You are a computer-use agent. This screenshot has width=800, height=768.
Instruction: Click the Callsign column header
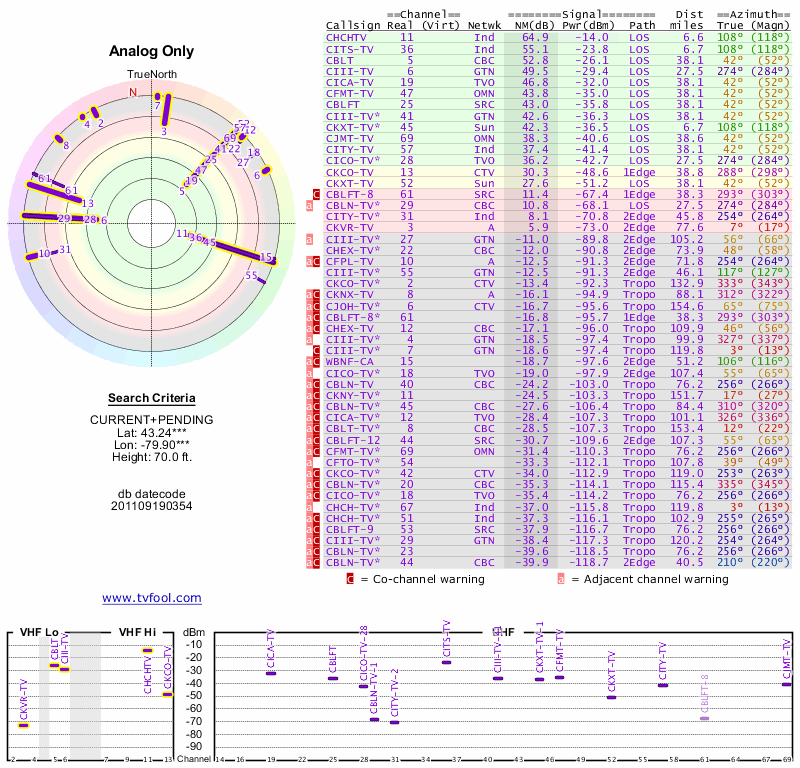351,24
